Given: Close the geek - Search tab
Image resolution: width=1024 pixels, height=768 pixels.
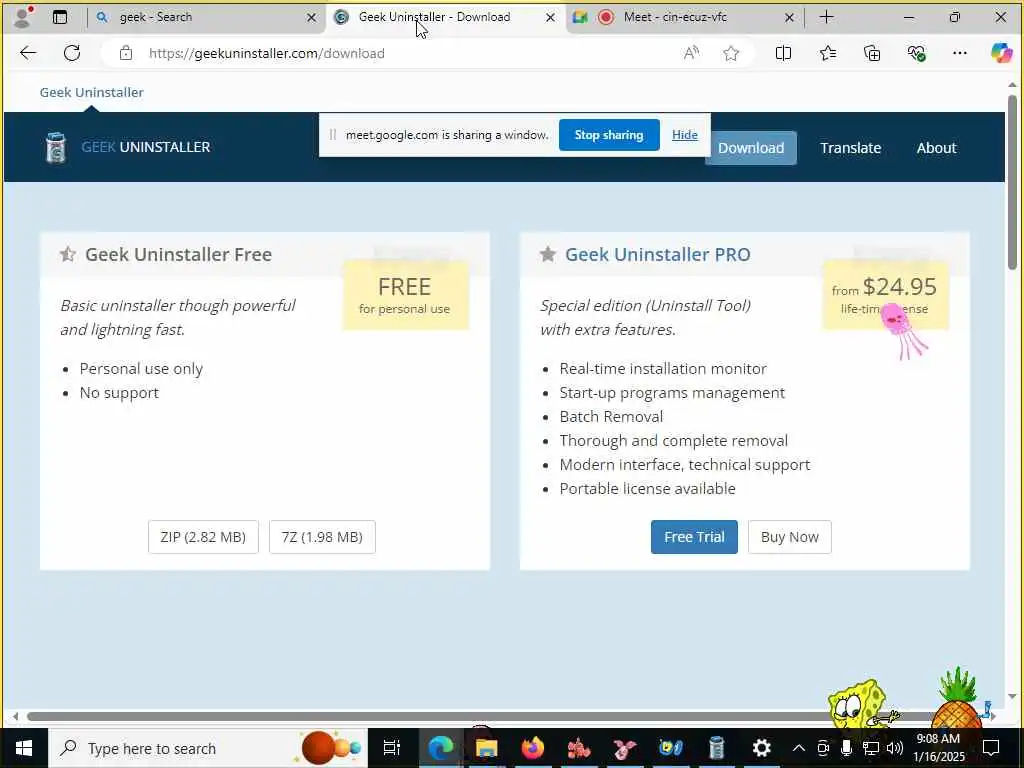Looking at the screenshot, I should [312, 18].
